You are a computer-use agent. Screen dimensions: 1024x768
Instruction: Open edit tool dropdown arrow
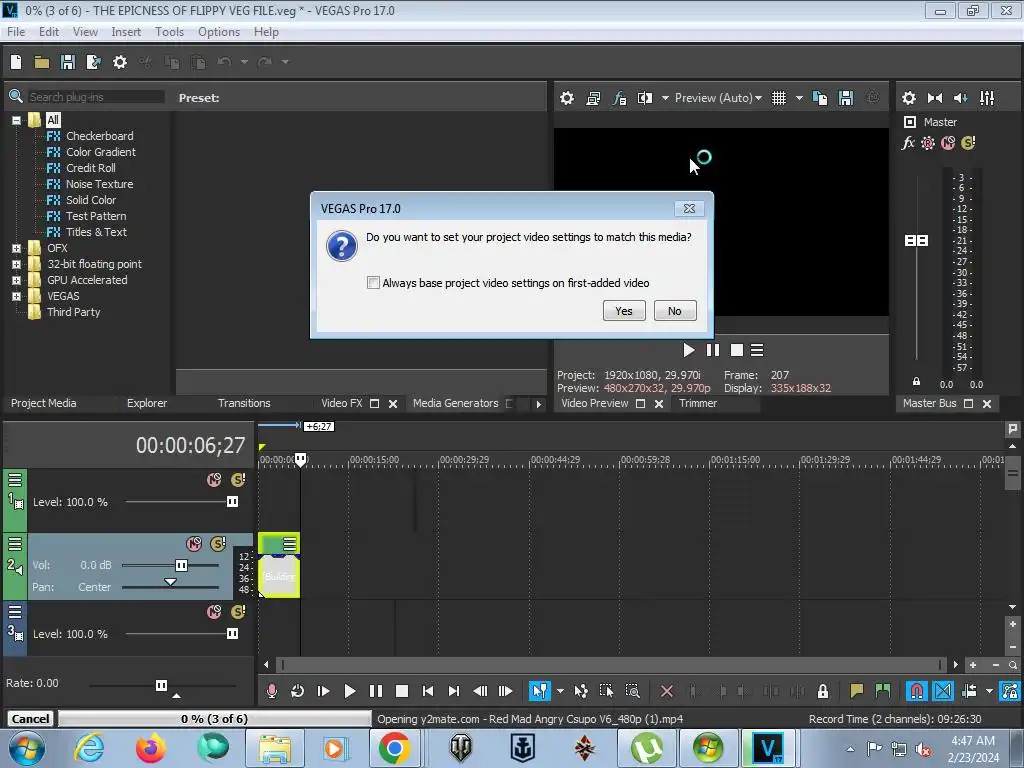pyautogui.click(x=560, y=691)
